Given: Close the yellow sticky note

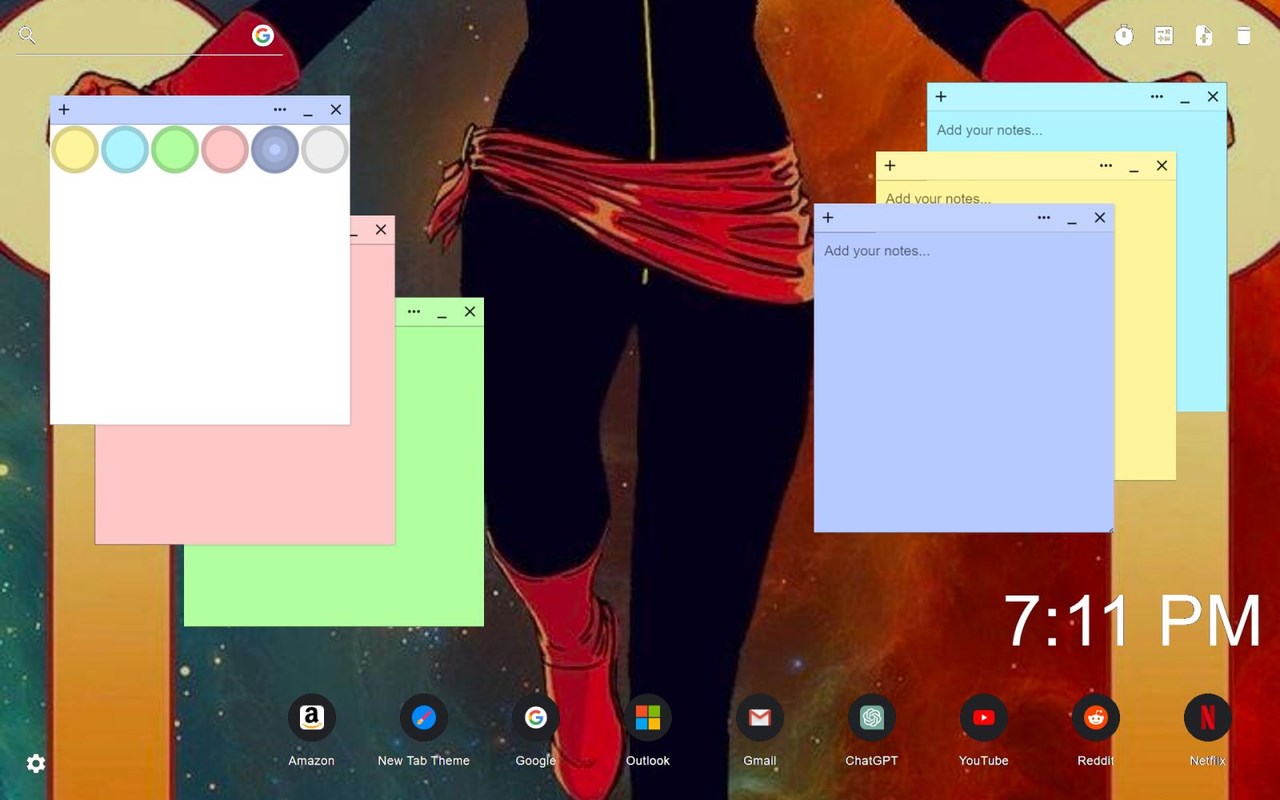Looking at the screenshot, I should [x=1162, y=166].
